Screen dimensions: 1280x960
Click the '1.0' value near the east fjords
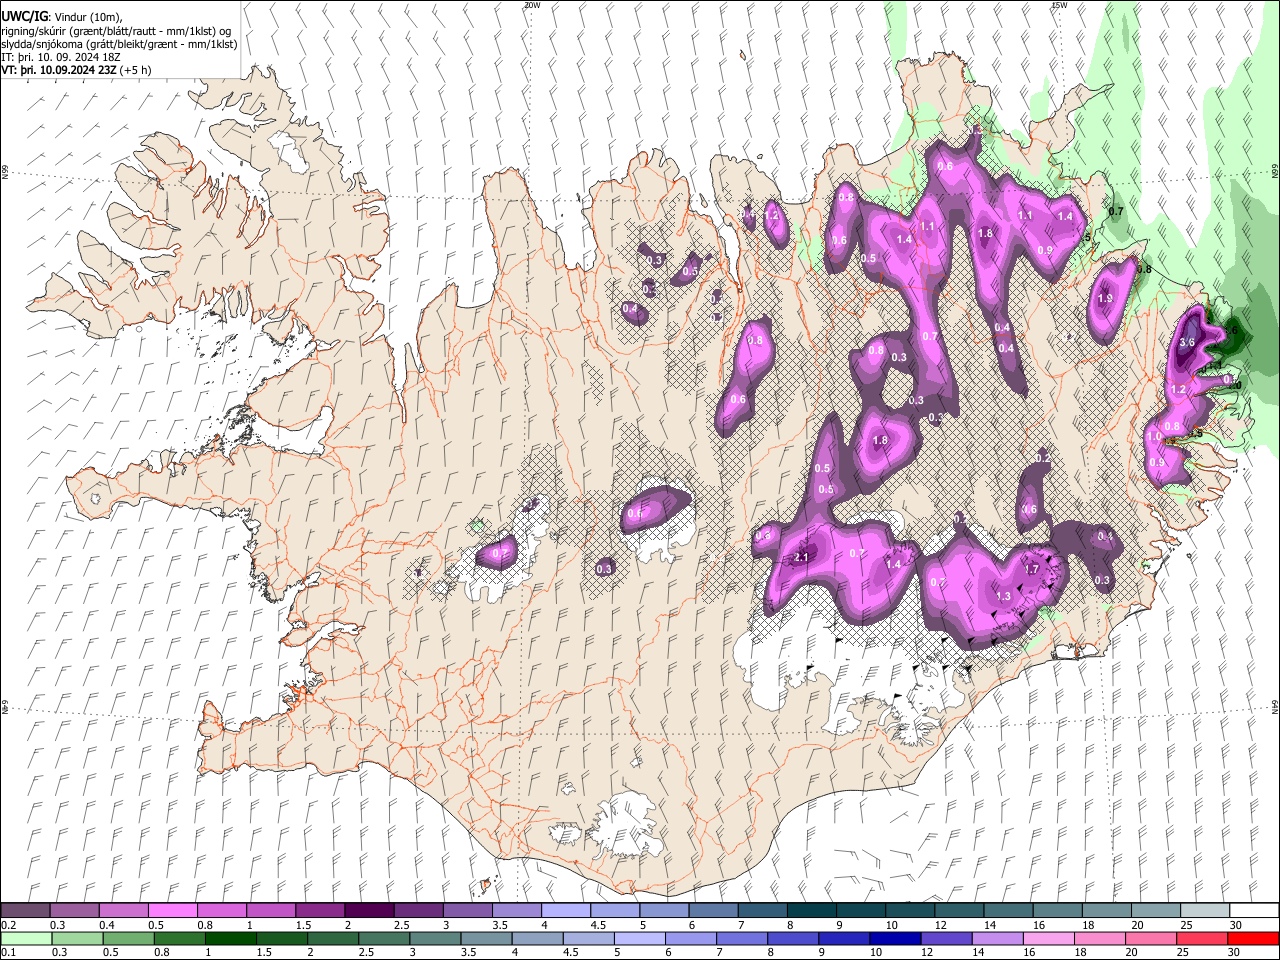[x=1154, y=437]
